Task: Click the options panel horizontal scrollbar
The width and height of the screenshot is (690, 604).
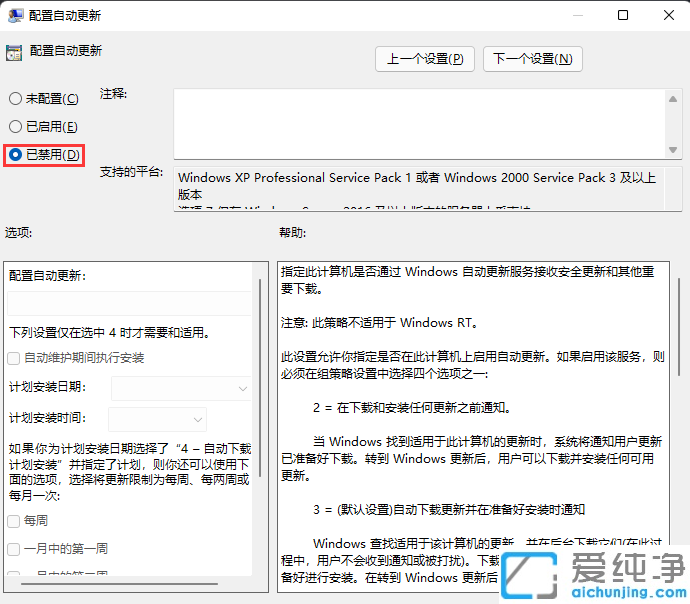Action: 119,584
